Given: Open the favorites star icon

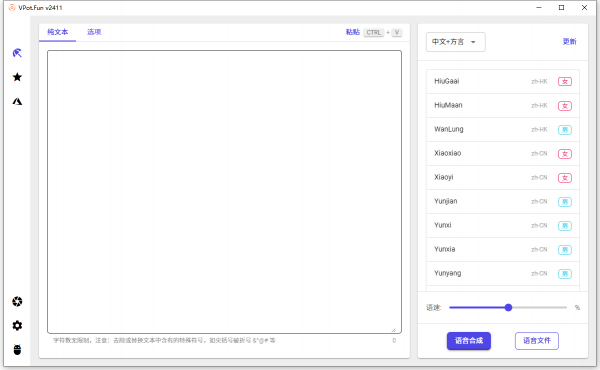Looking at the screenshot, I should tap(17, 77).
